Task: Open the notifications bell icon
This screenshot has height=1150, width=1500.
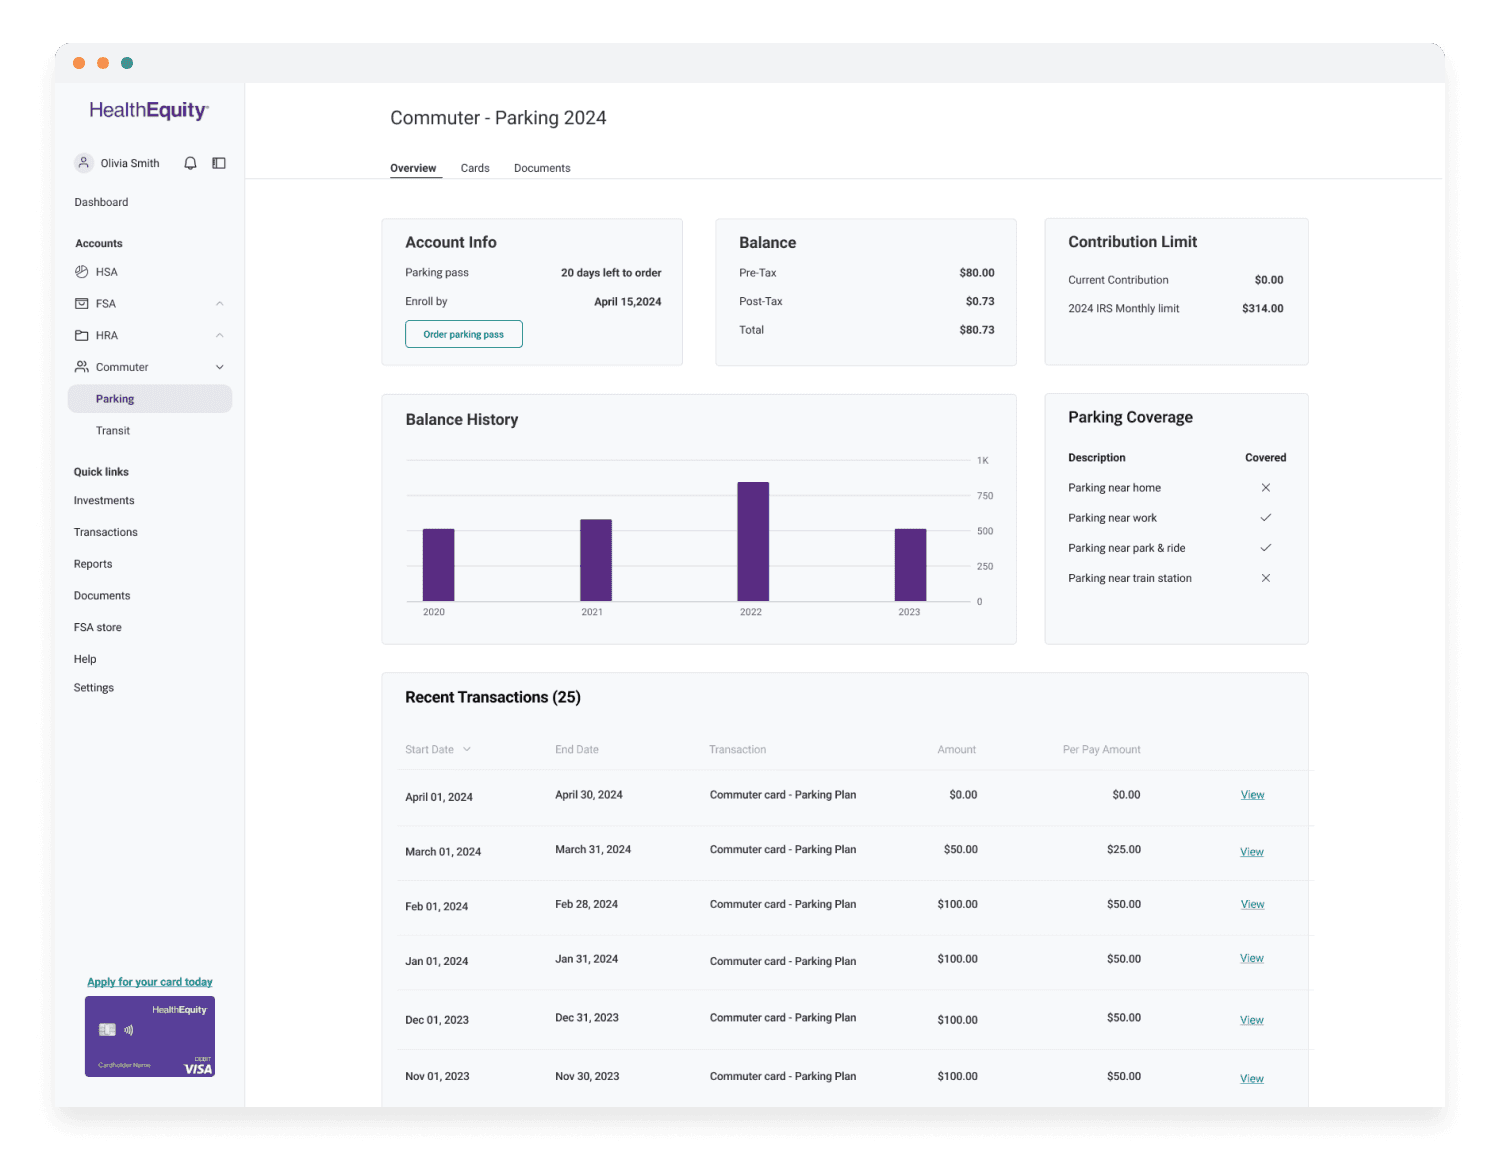Action: click(190, 163)
